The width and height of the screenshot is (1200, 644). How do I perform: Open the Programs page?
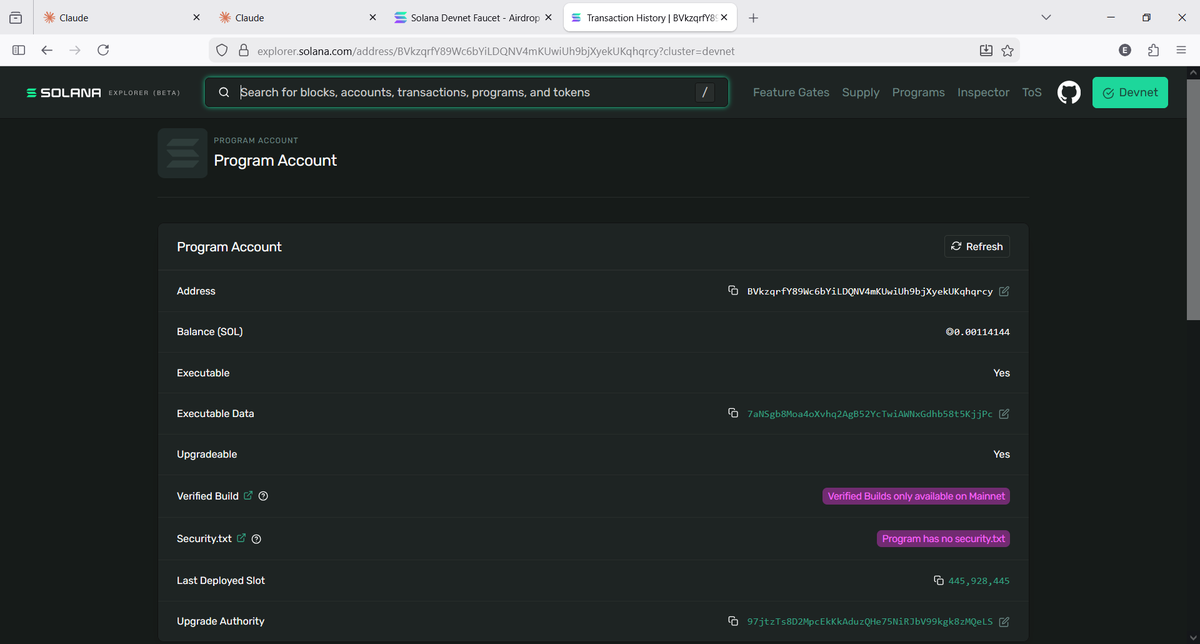click(x=918, y=92)
